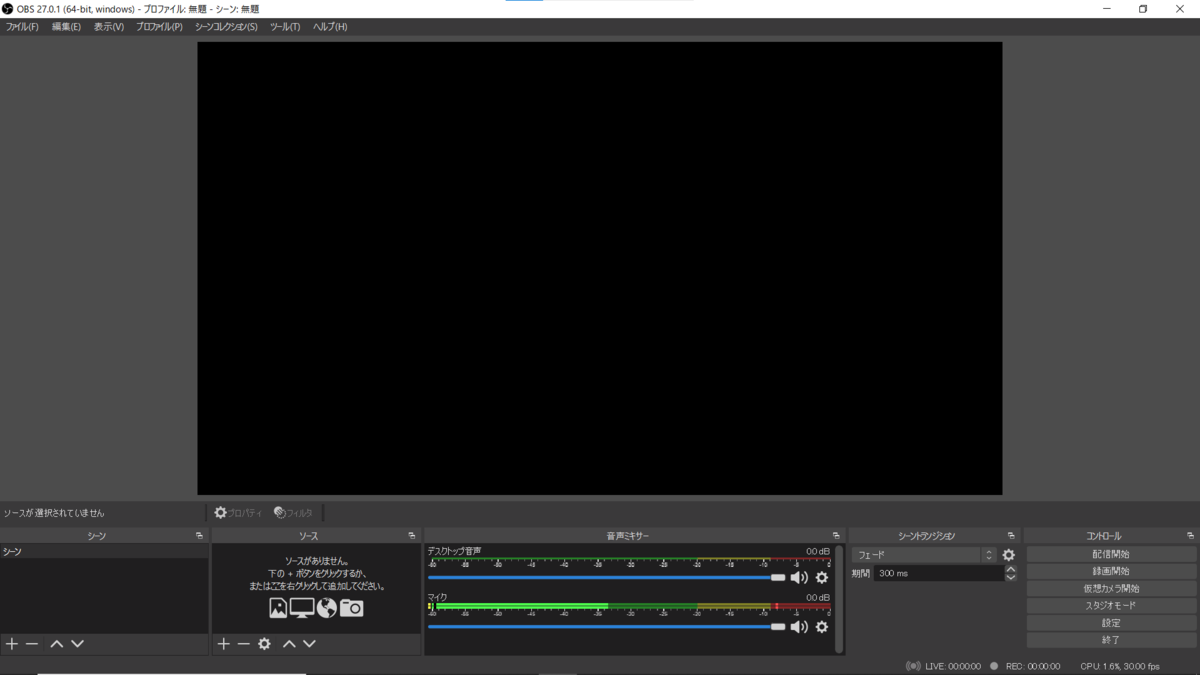Mute マイク speaker toggle
This screenshot has height=675, width=1200.
pos(799,627)
